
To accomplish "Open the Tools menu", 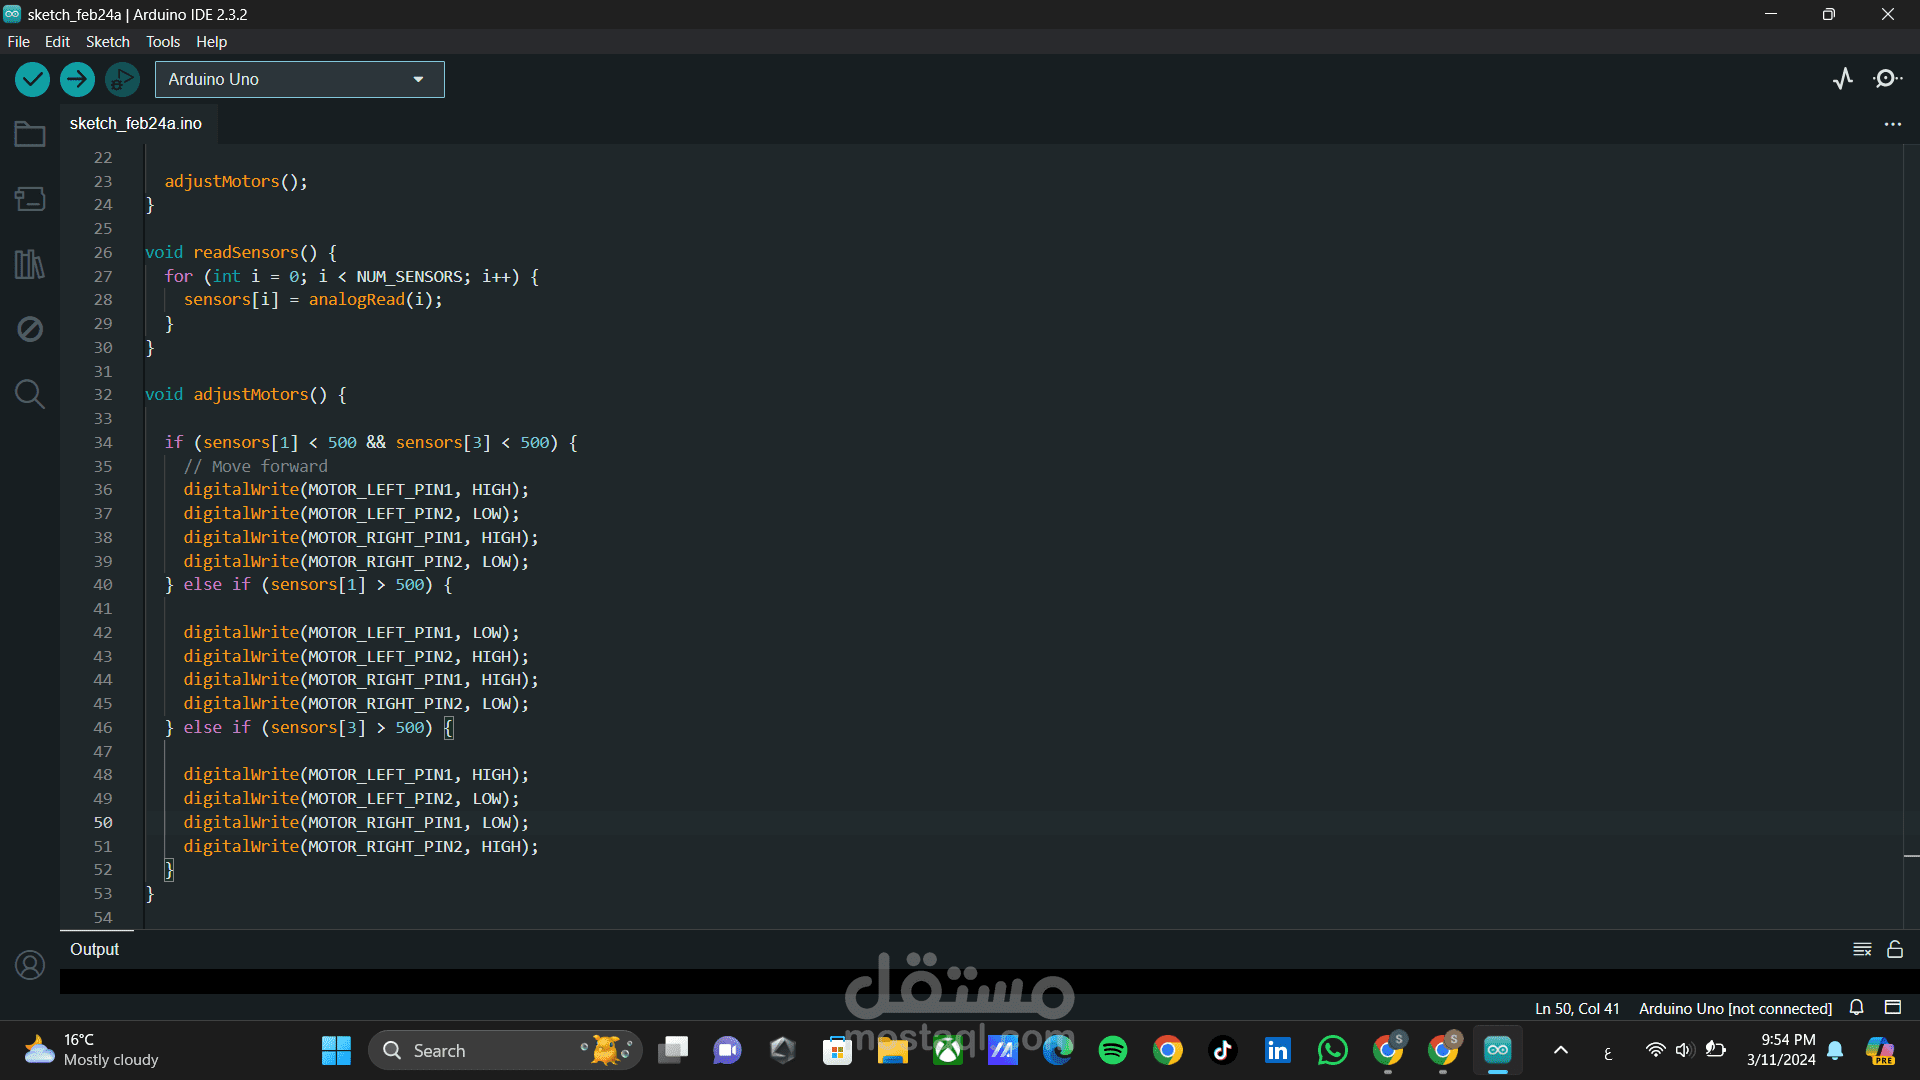I will pos(162,41).
